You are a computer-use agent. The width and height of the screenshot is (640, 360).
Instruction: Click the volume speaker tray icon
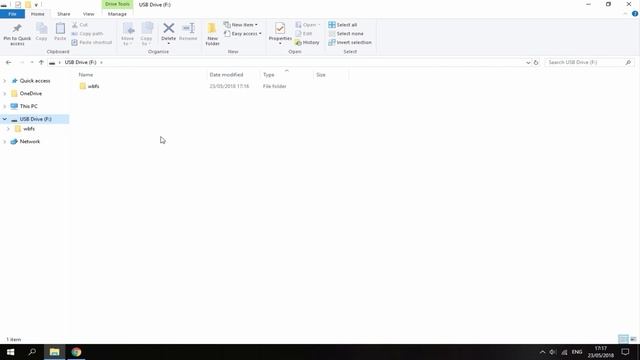[x=553, y=352]
